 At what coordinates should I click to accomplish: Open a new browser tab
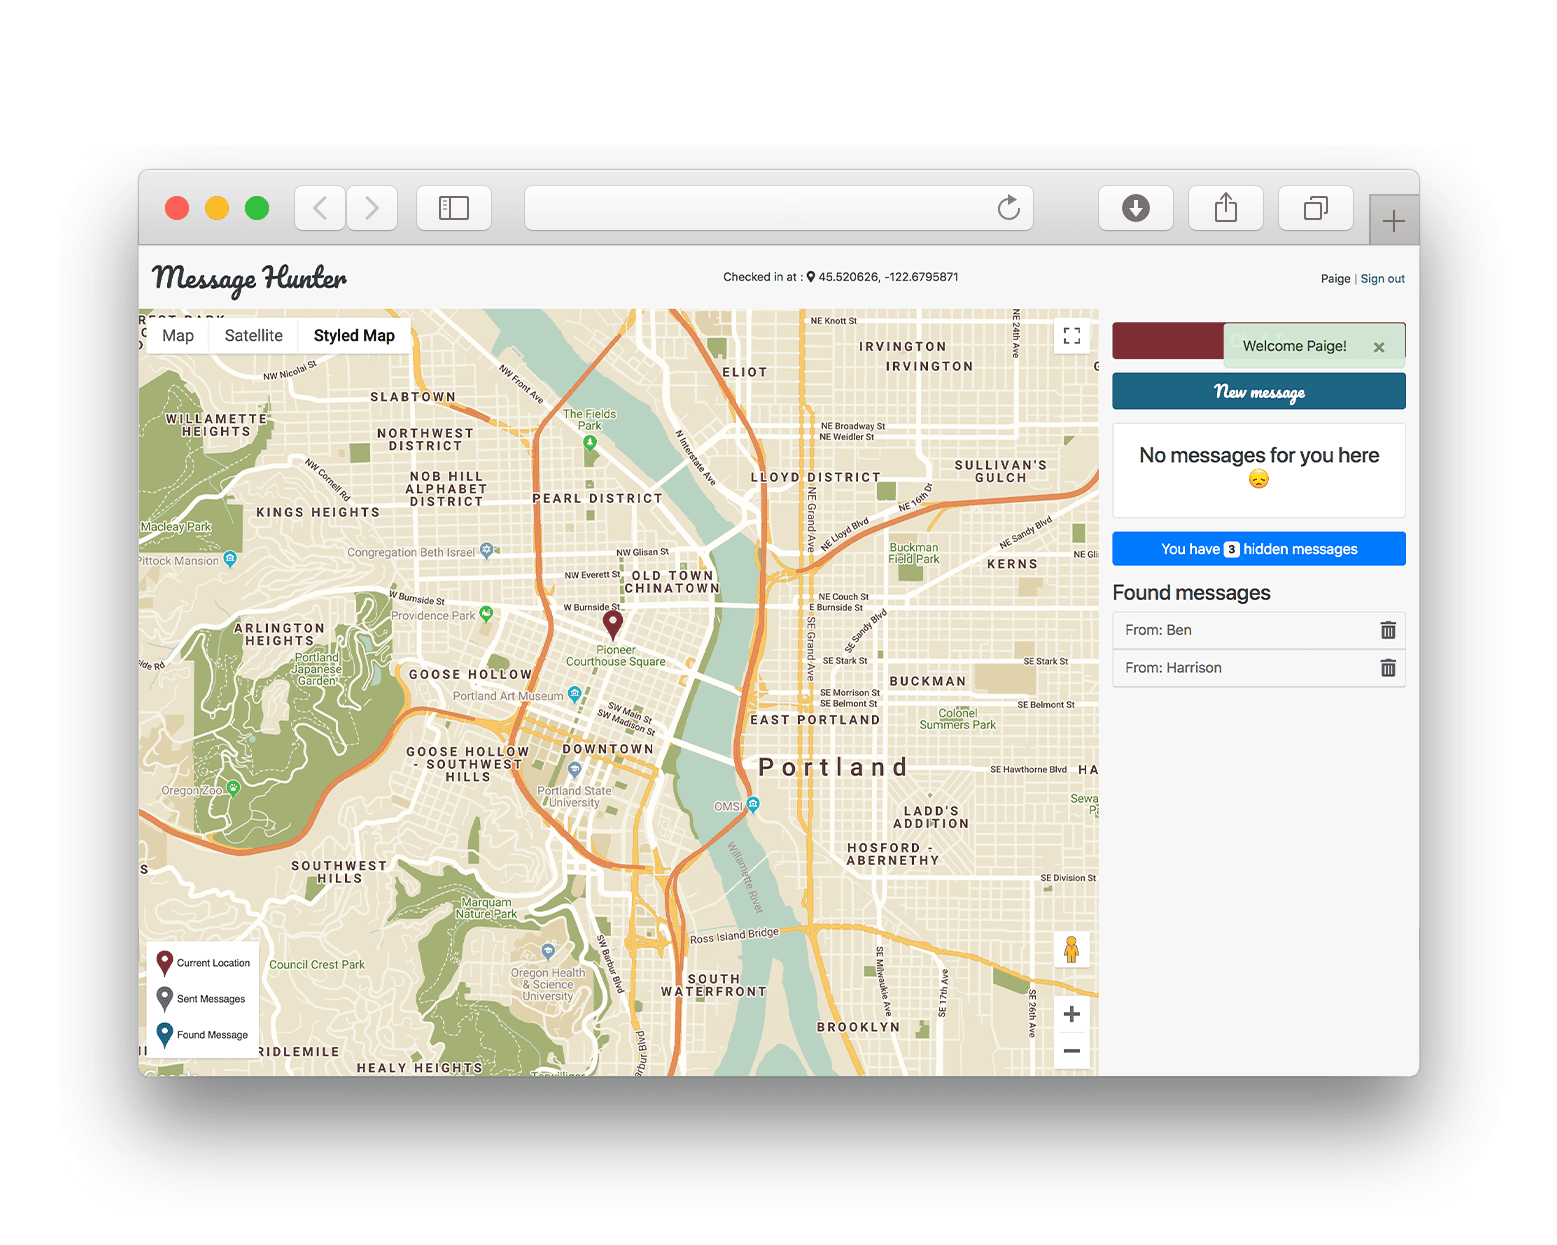coord(1394,221)
